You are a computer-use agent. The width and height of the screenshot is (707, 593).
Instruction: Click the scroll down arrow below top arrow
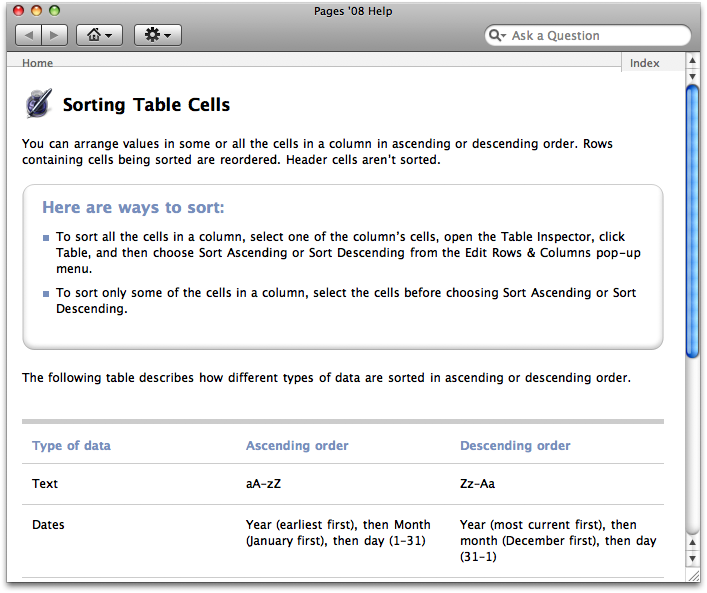(693, 77)
